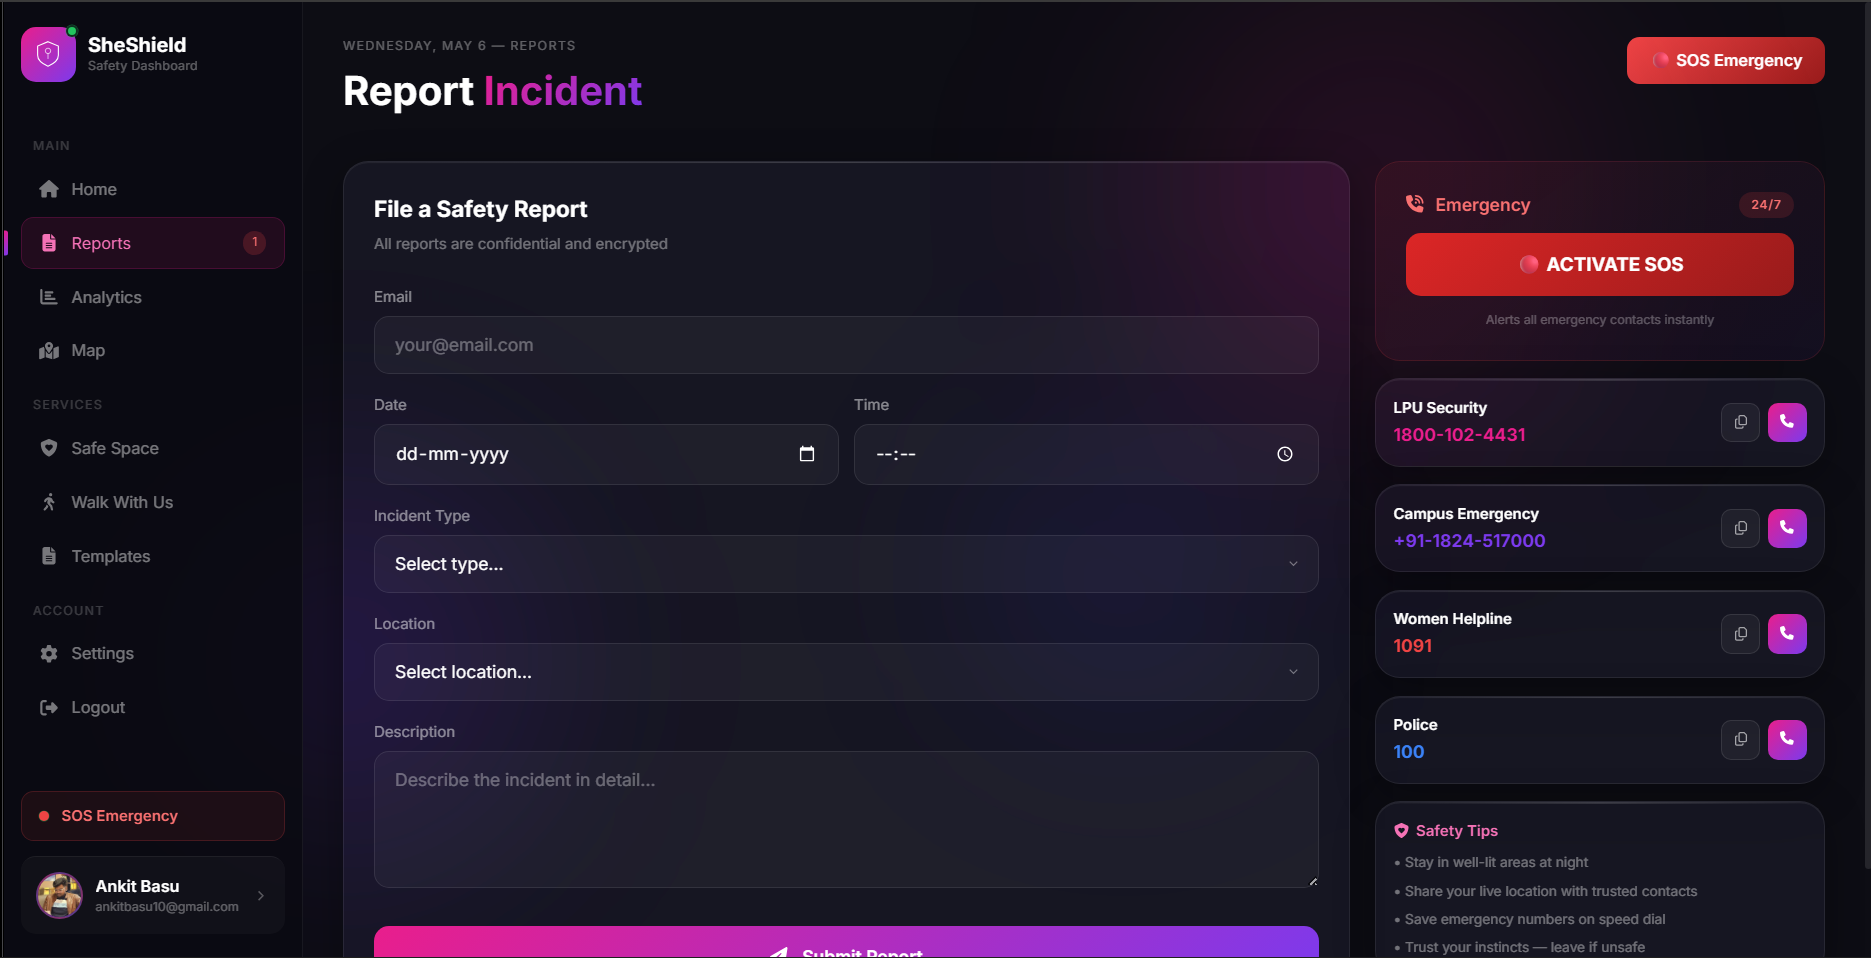Copy the Women Helpline number
The image size is (1871, 958).
[x=1740, y=634]
